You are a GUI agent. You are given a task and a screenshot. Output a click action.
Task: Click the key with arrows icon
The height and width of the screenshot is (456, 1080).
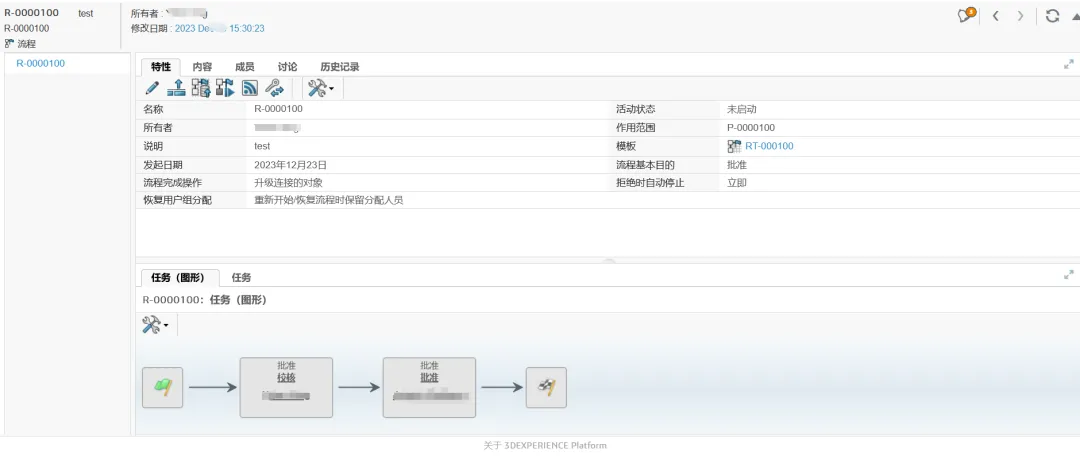click(274, 88)
